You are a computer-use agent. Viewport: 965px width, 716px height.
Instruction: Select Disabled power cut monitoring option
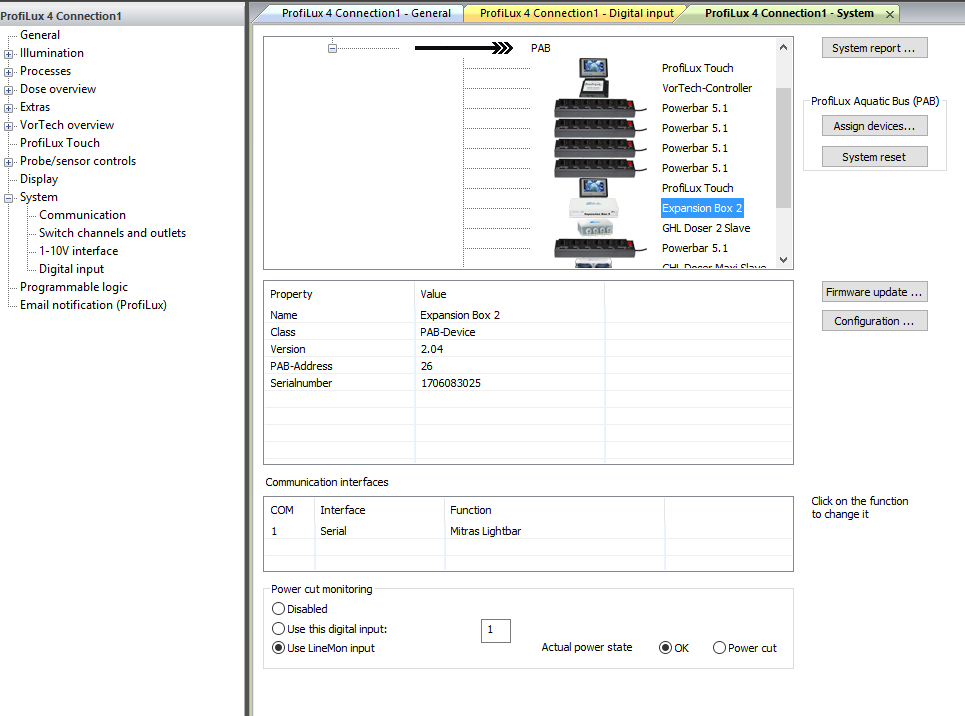click(278, 609)
